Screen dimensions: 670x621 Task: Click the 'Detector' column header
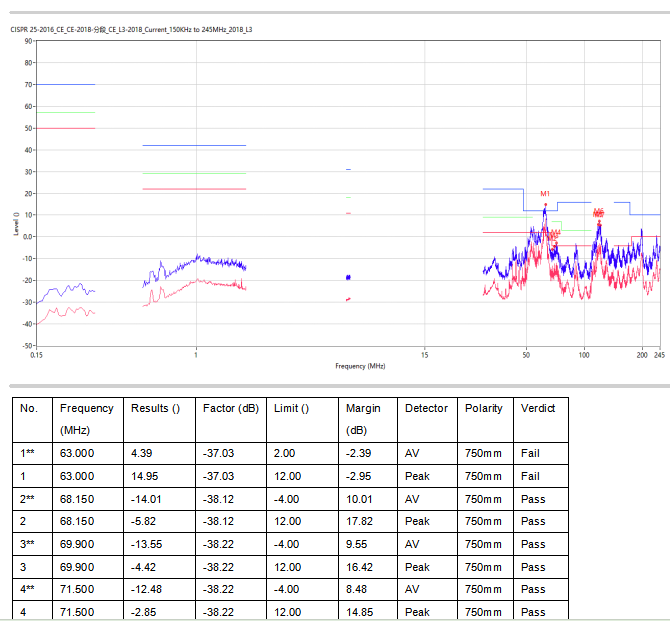(x=426, y=409)
